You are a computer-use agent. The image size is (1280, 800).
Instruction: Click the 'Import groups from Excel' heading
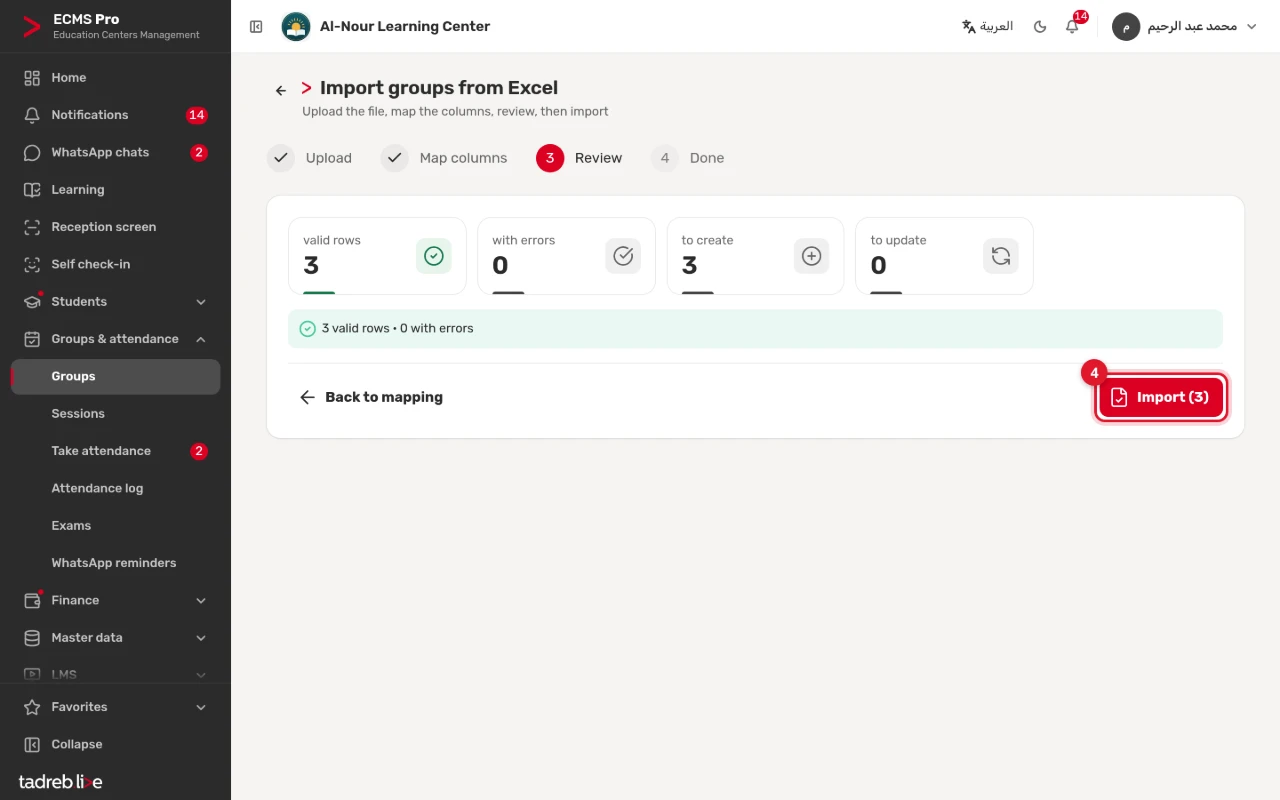(439, 88)
